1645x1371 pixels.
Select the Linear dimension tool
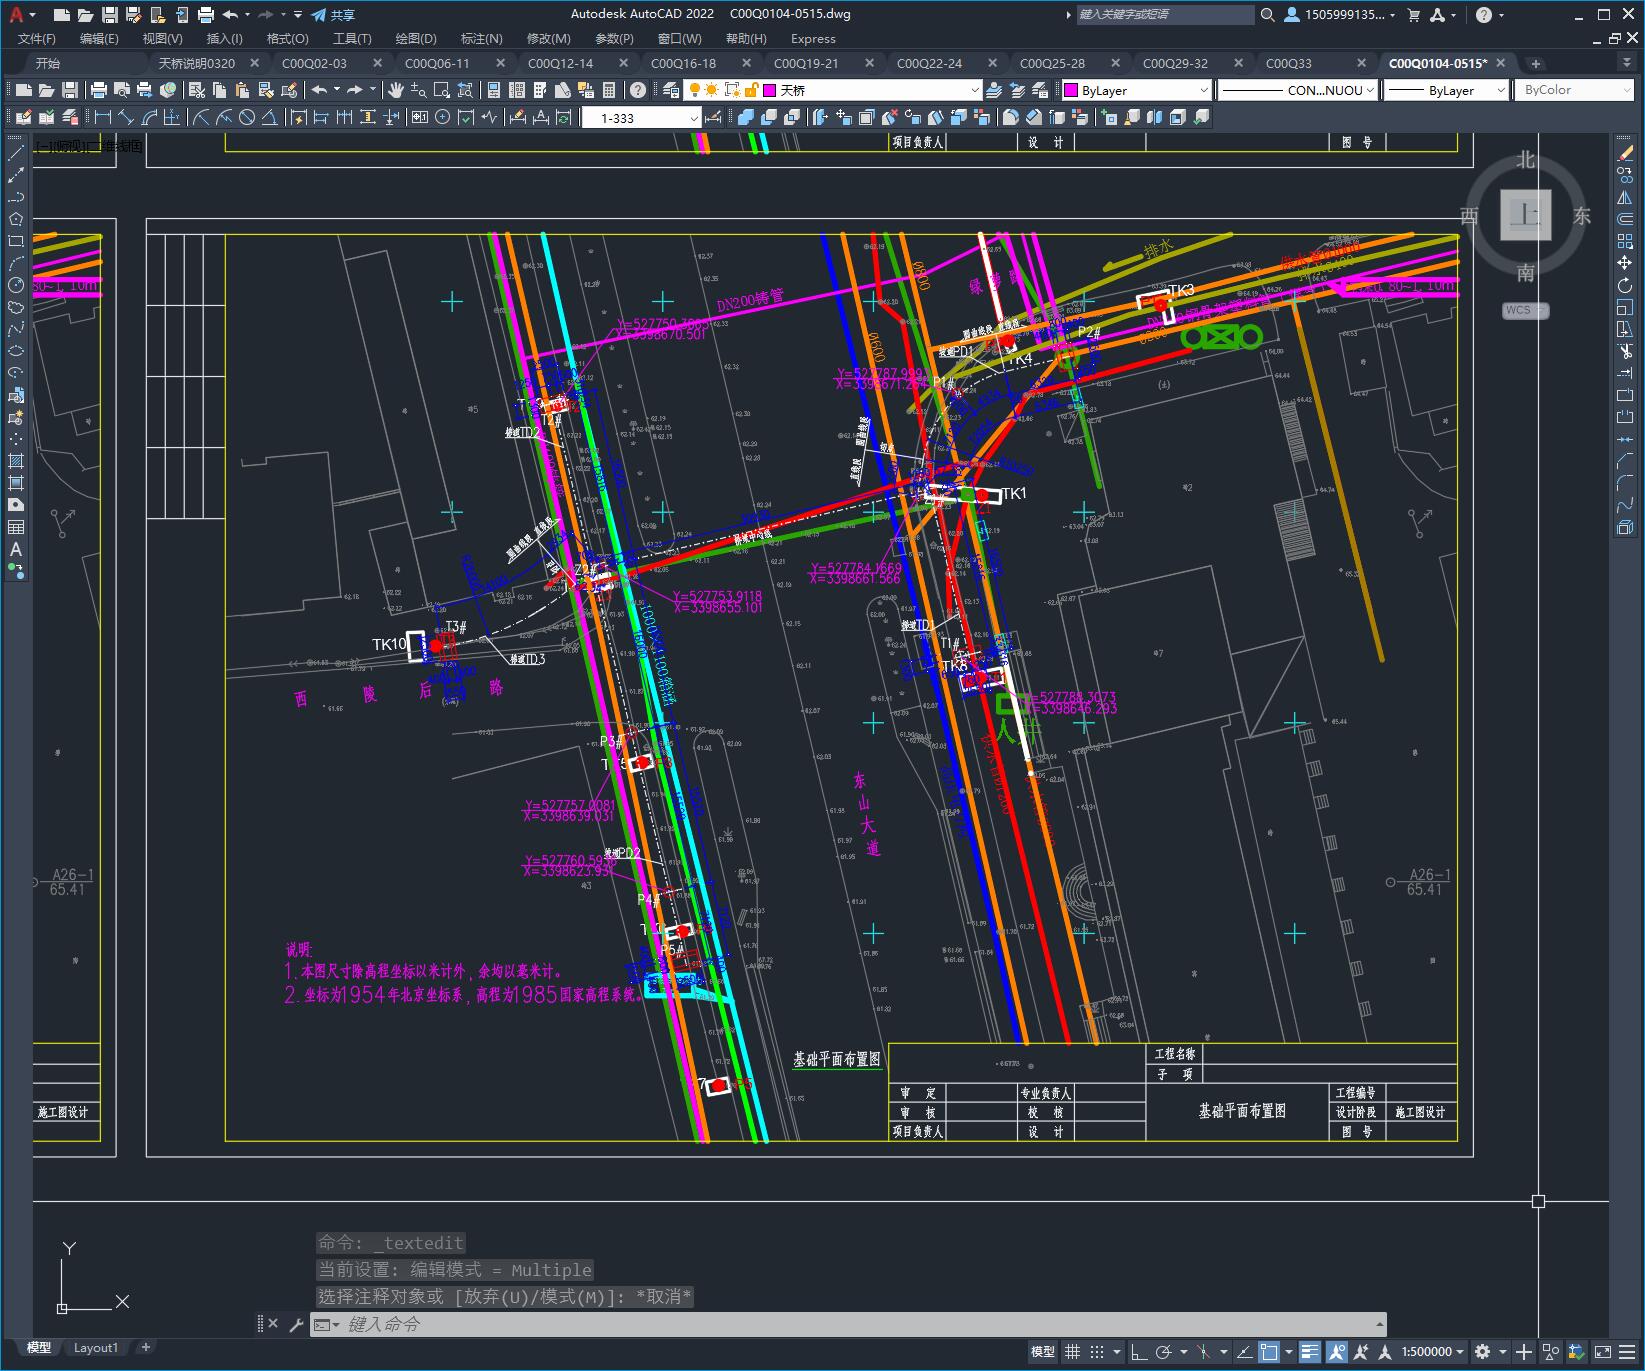103,117
